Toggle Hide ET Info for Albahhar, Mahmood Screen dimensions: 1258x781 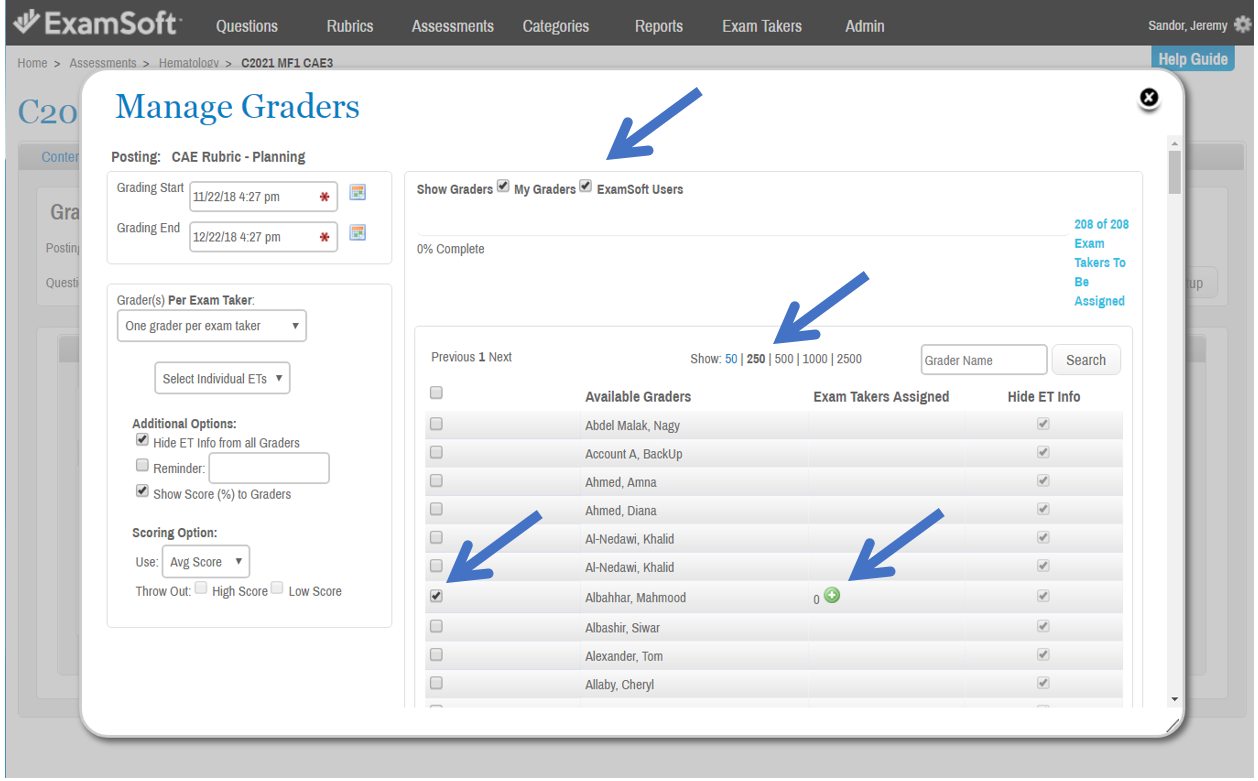pyautogui.click(x=1044, y=596)
